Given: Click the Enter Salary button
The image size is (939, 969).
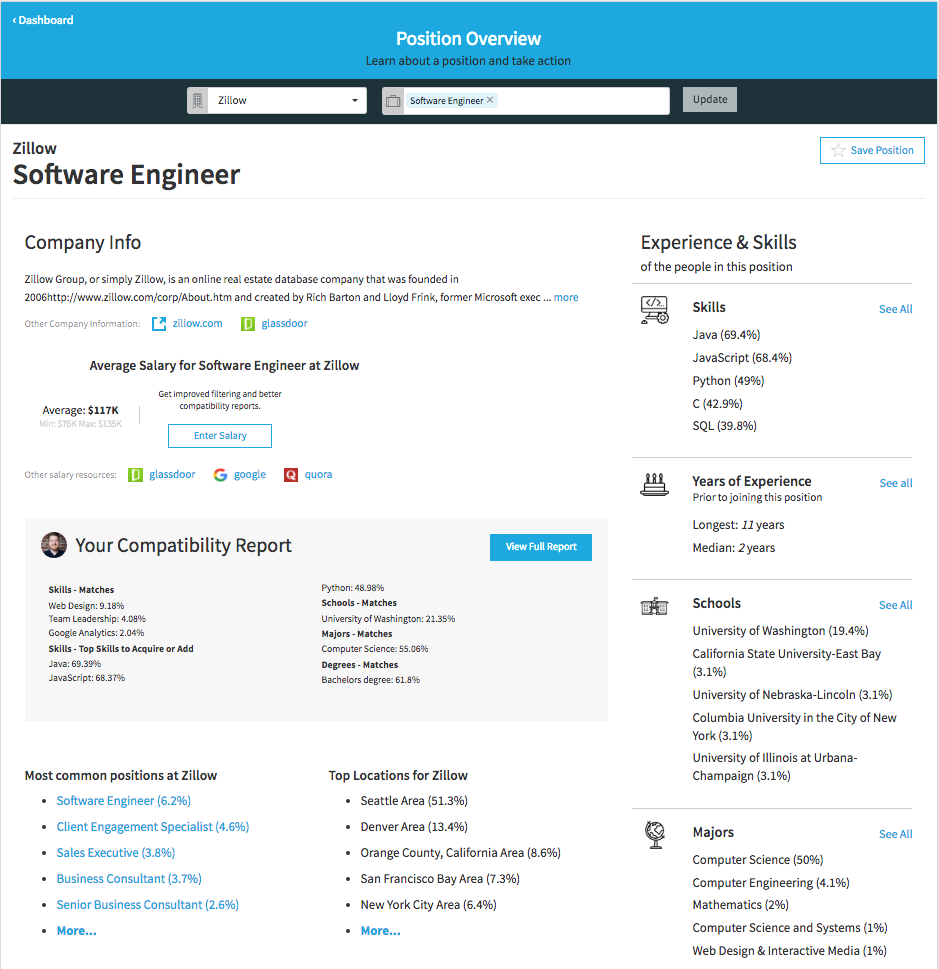Looking at the screenshot, I should coord(220,436).
